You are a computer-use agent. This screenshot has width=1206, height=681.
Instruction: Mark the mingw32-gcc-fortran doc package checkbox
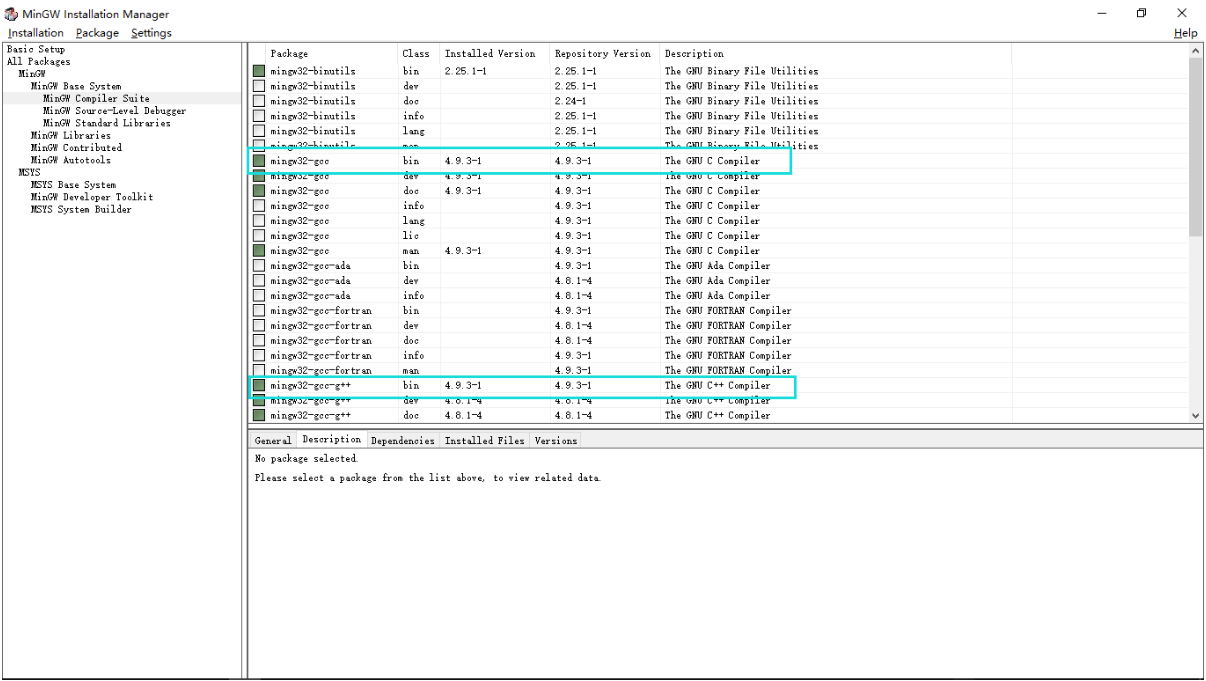pos(259,341)
